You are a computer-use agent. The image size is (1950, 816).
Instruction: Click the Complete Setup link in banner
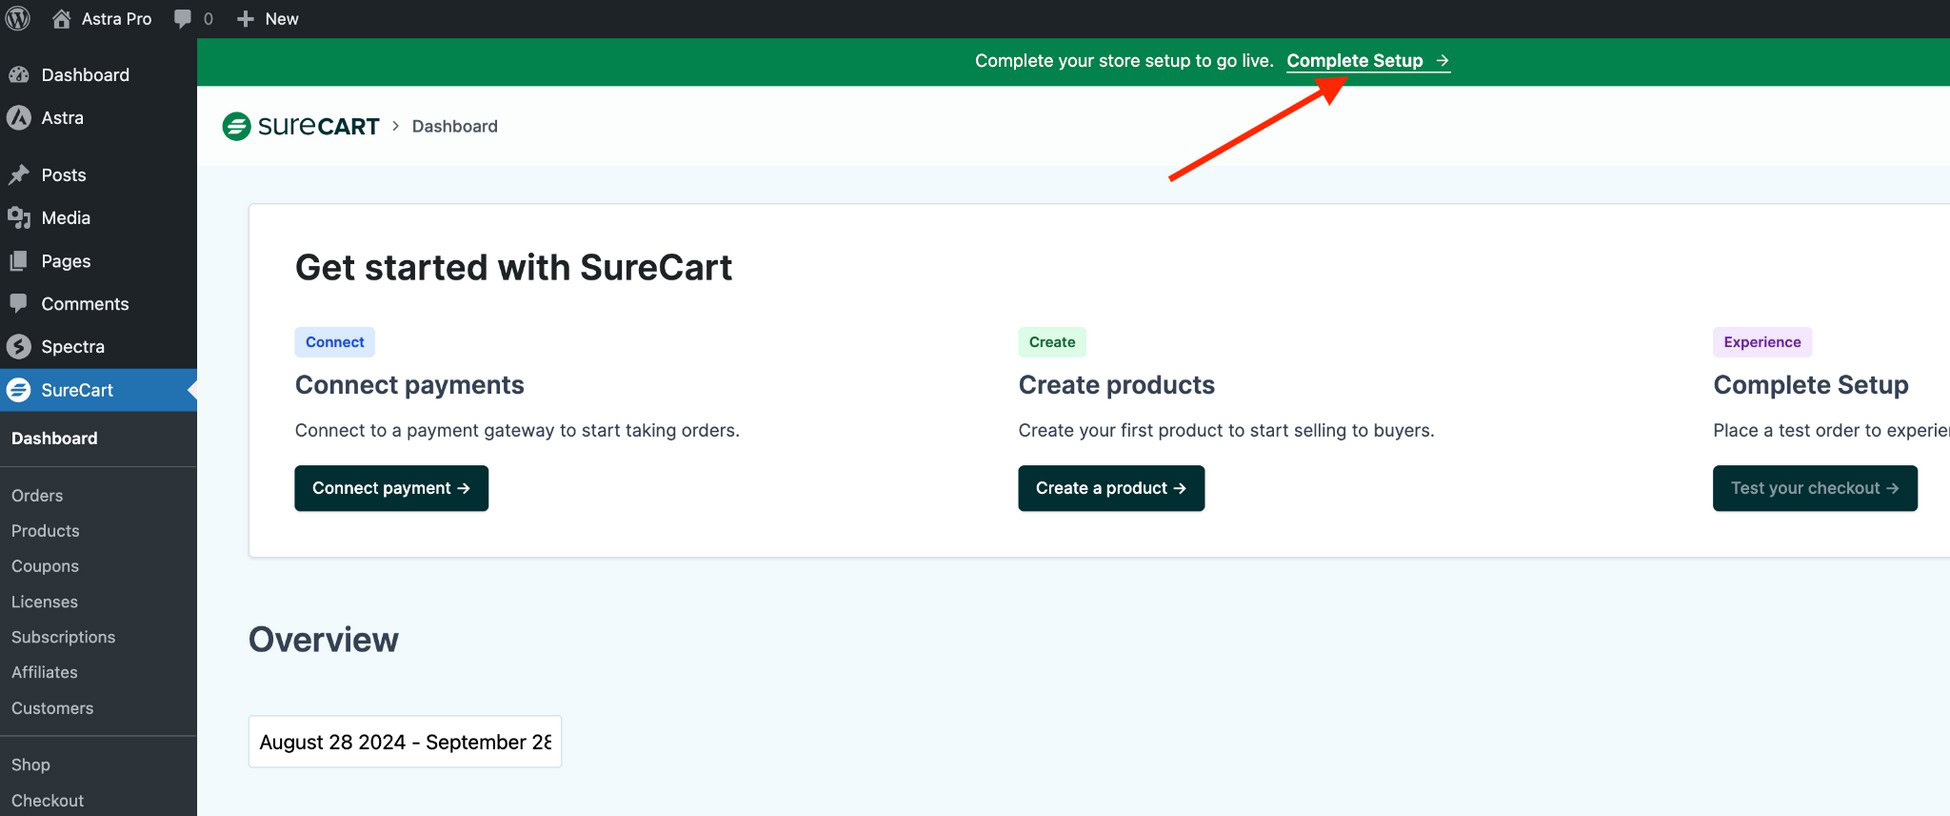(x=1368, y=61)
